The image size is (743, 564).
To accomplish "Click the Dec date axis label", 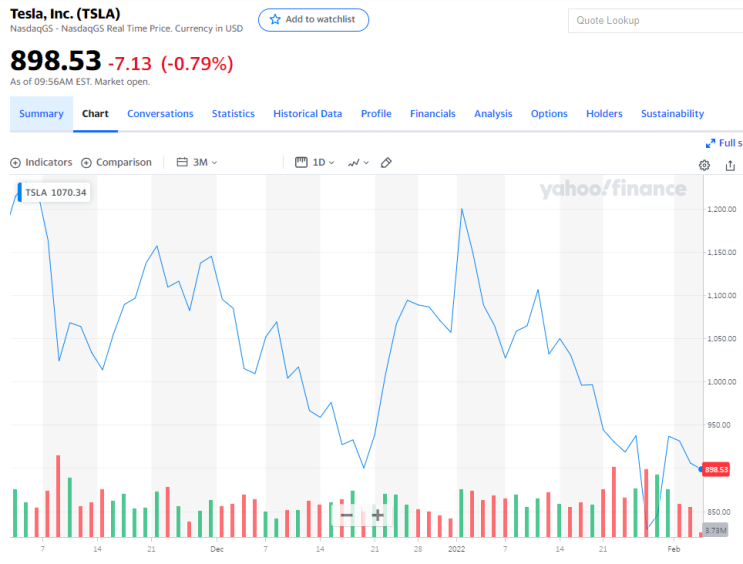I will click(217, 549).
